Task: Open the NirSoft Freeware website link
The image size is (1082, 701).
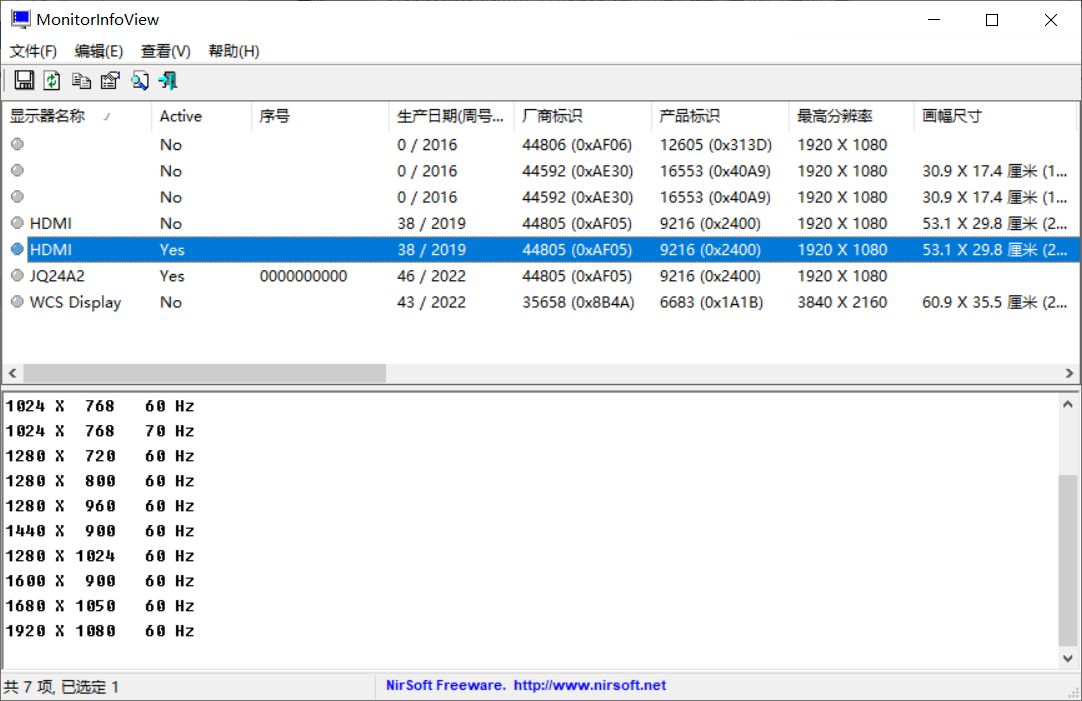Action: tap(526, 686)
